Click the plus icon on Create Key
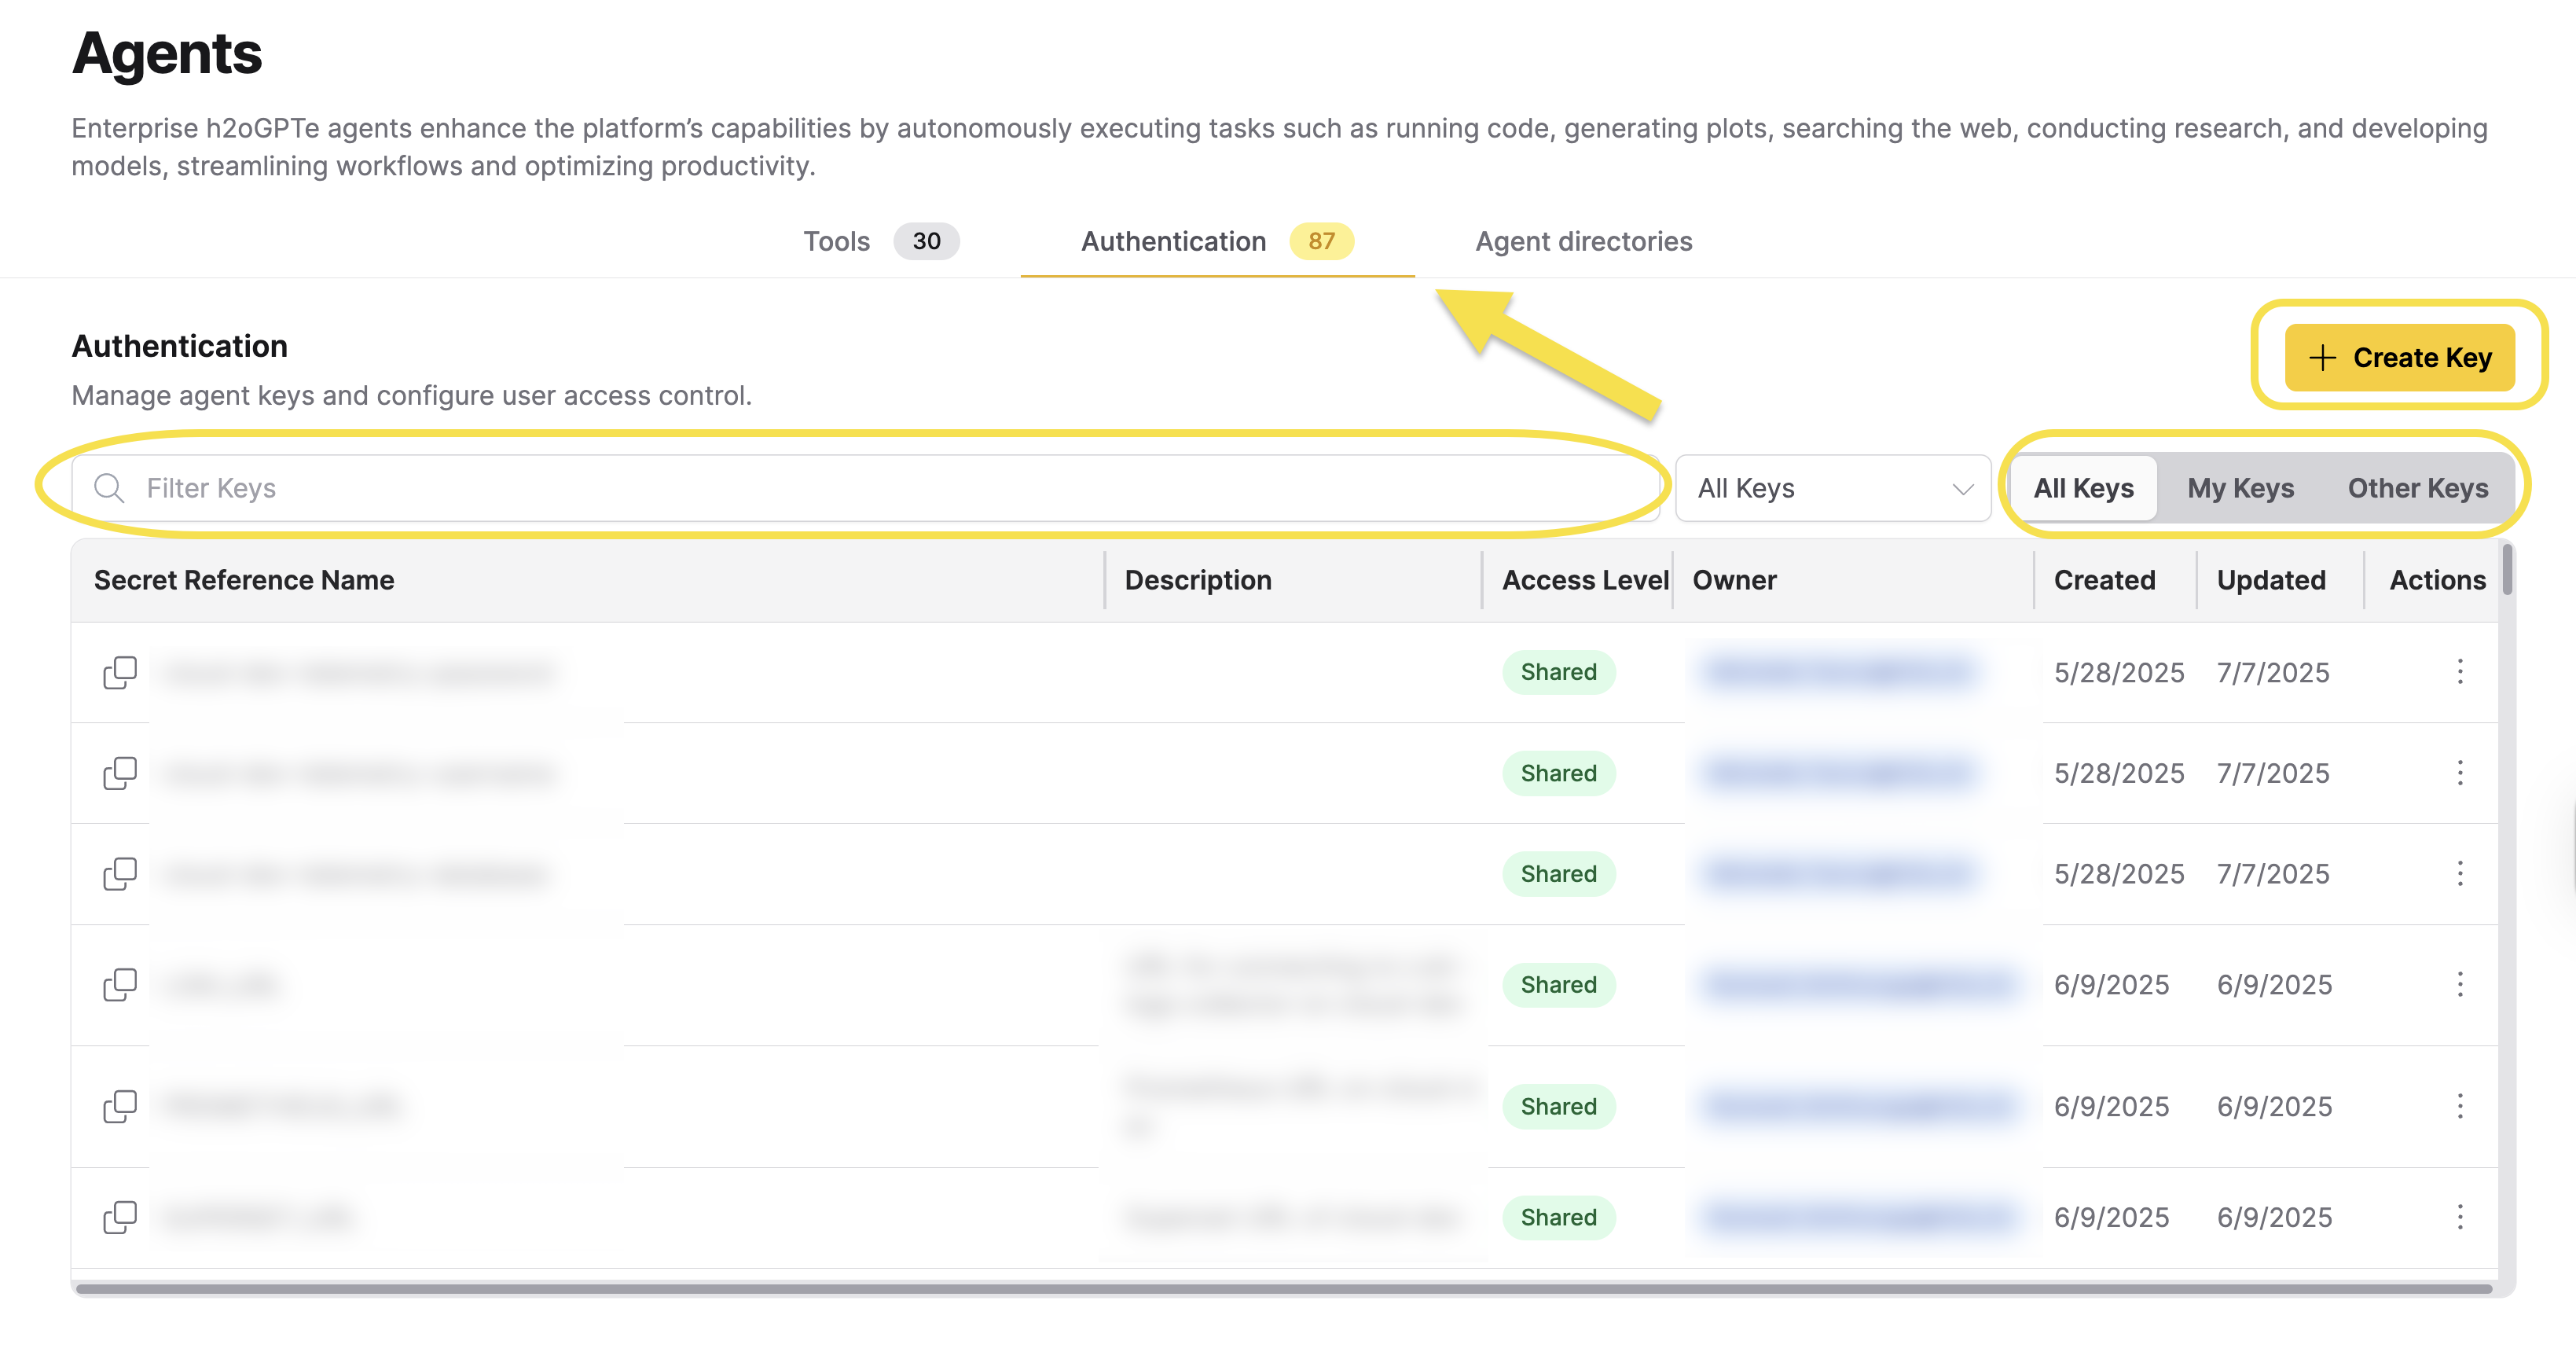2576x1363 pixels. click(x=2322, y=358)
